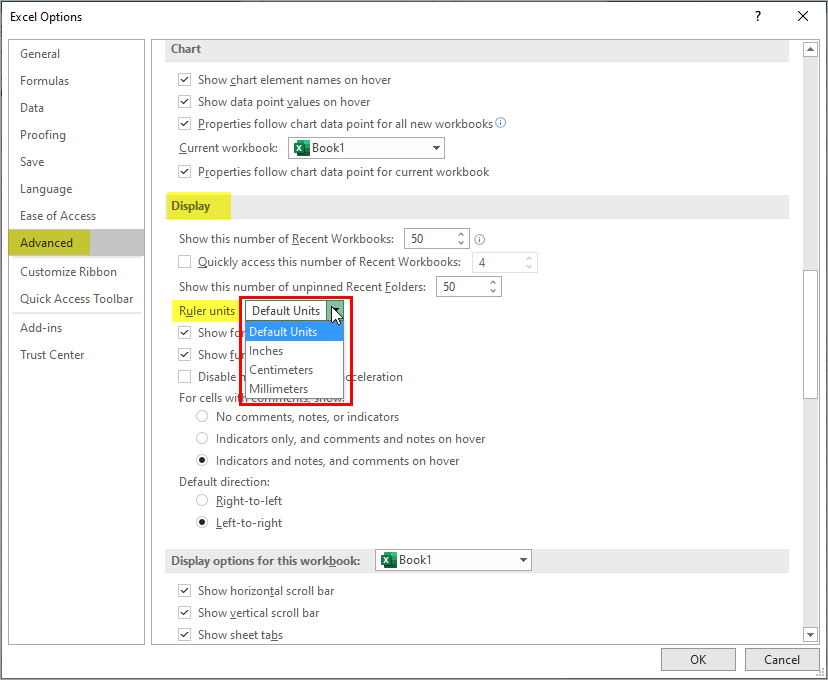The height and width of the screenshot is (680, 828).
Task: Open the Formulas options category
Action: point(77,81)
